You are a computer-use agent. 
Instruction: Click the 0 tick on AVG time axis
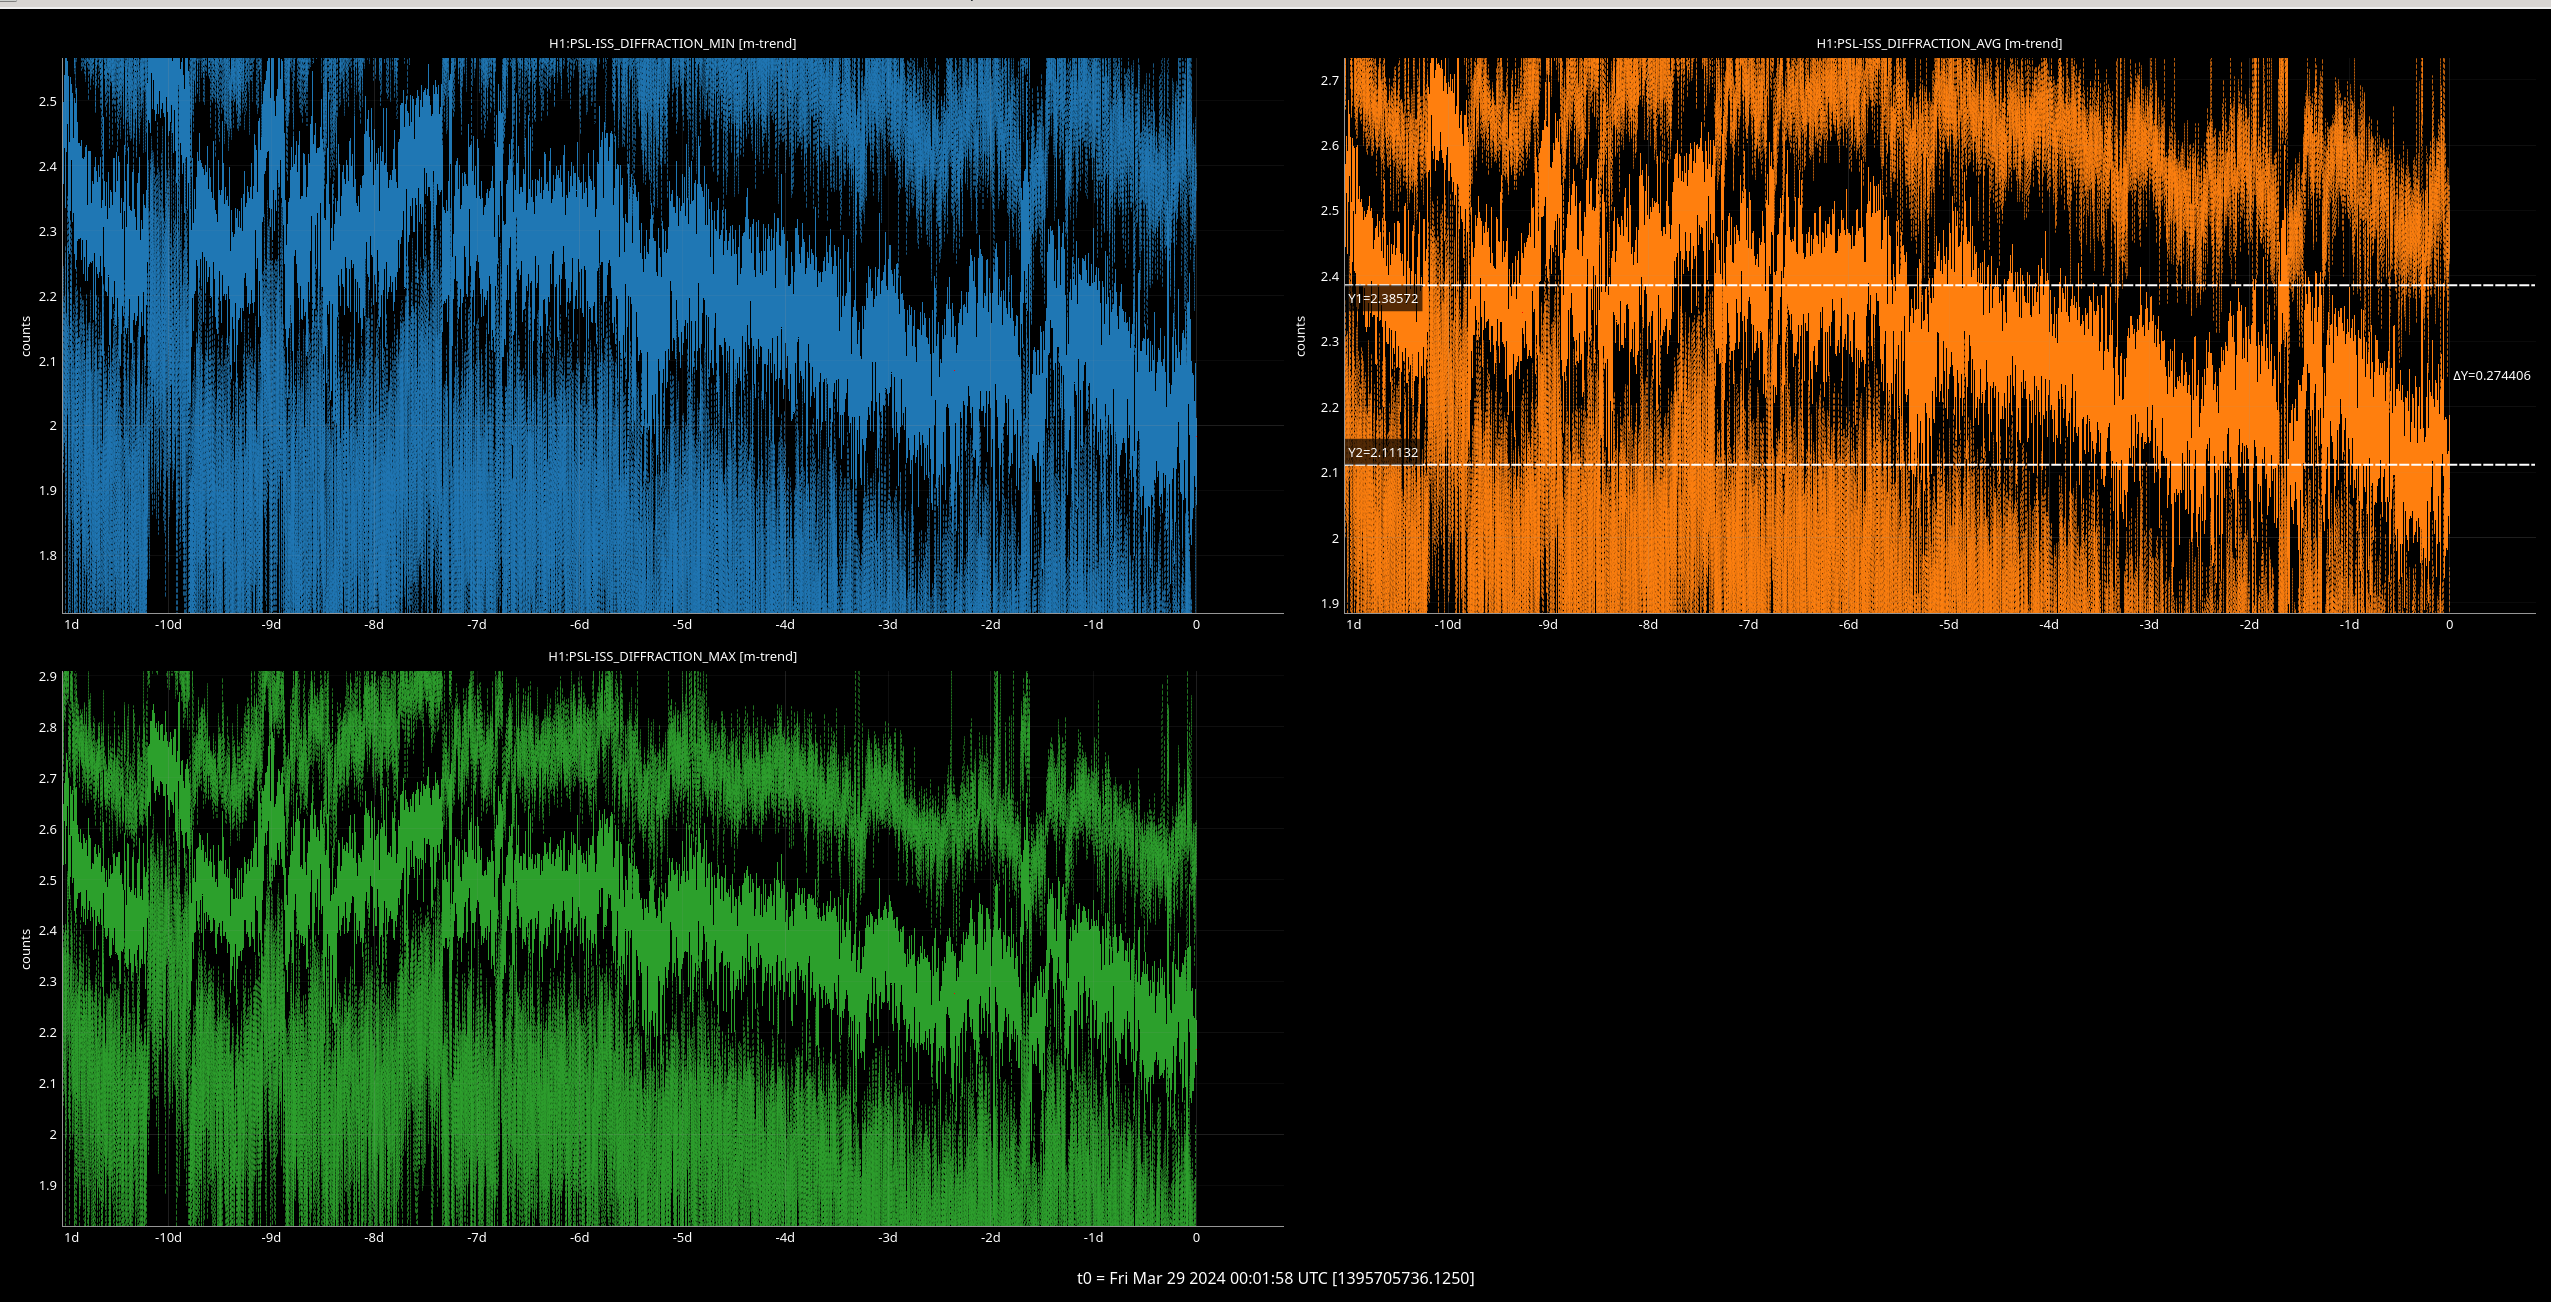2449,625
